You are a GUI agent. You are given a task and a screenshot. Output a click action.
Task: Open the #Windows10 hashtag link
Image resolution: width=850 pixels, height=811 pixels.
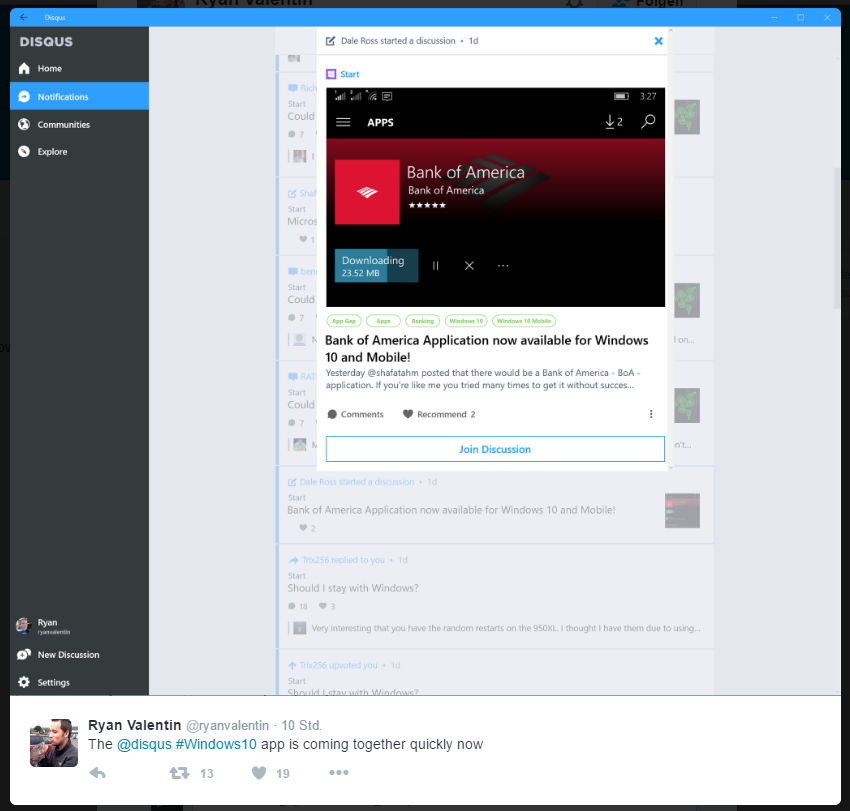coord(216,744)
